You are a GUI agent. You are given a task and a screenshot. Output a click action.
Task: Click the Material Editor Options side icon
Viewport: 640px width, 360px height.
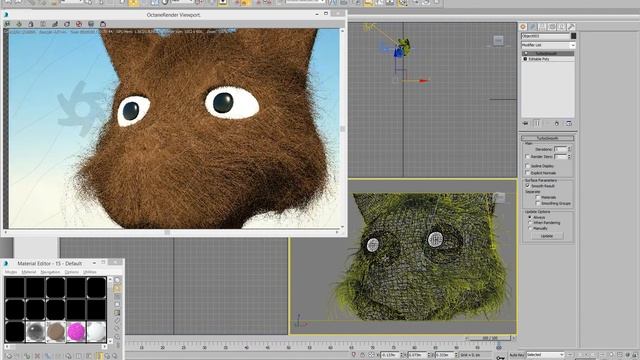point(118,329)
